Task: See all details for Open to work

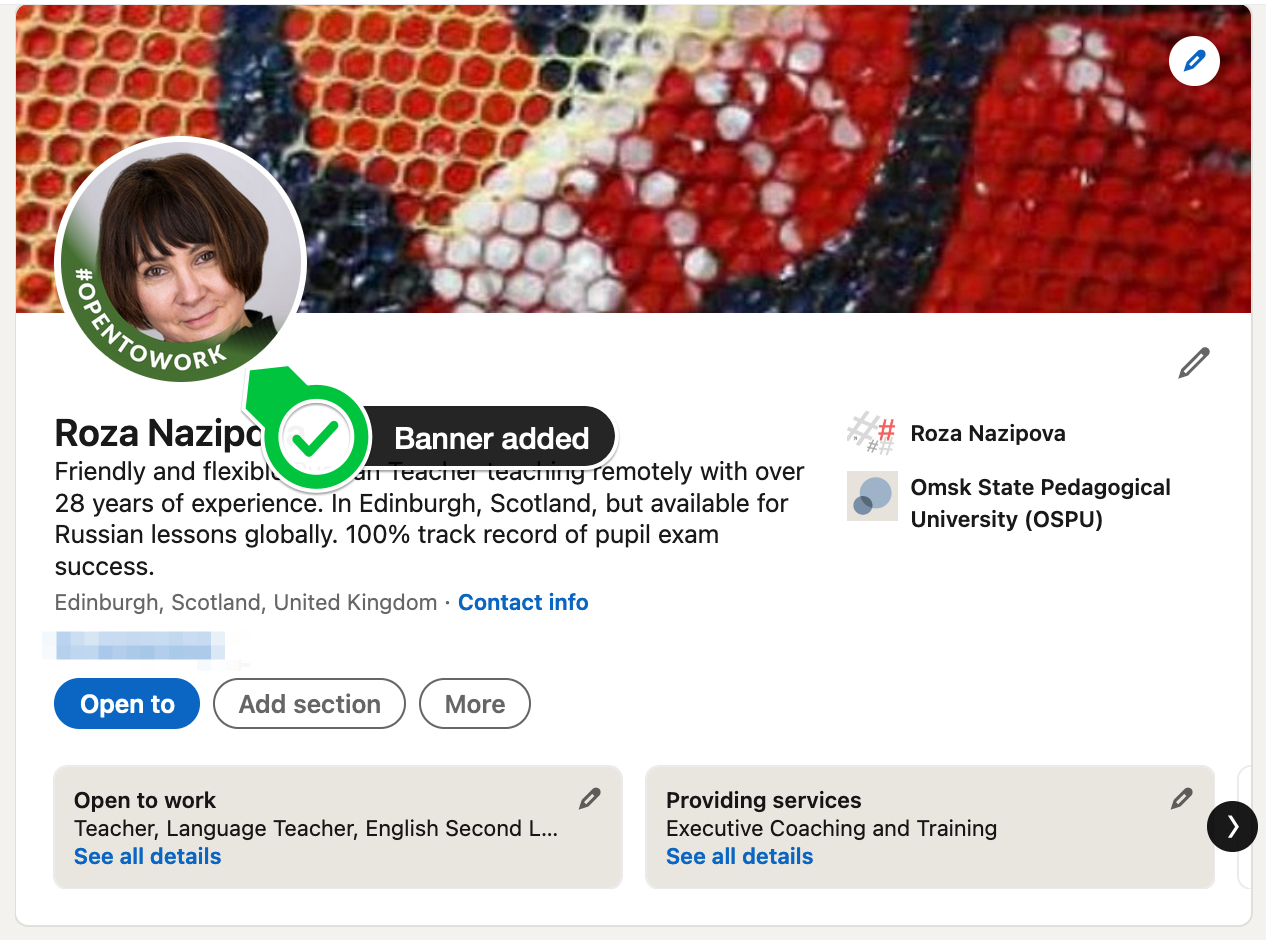Action: pyautogui.click(x=148, y=856)
